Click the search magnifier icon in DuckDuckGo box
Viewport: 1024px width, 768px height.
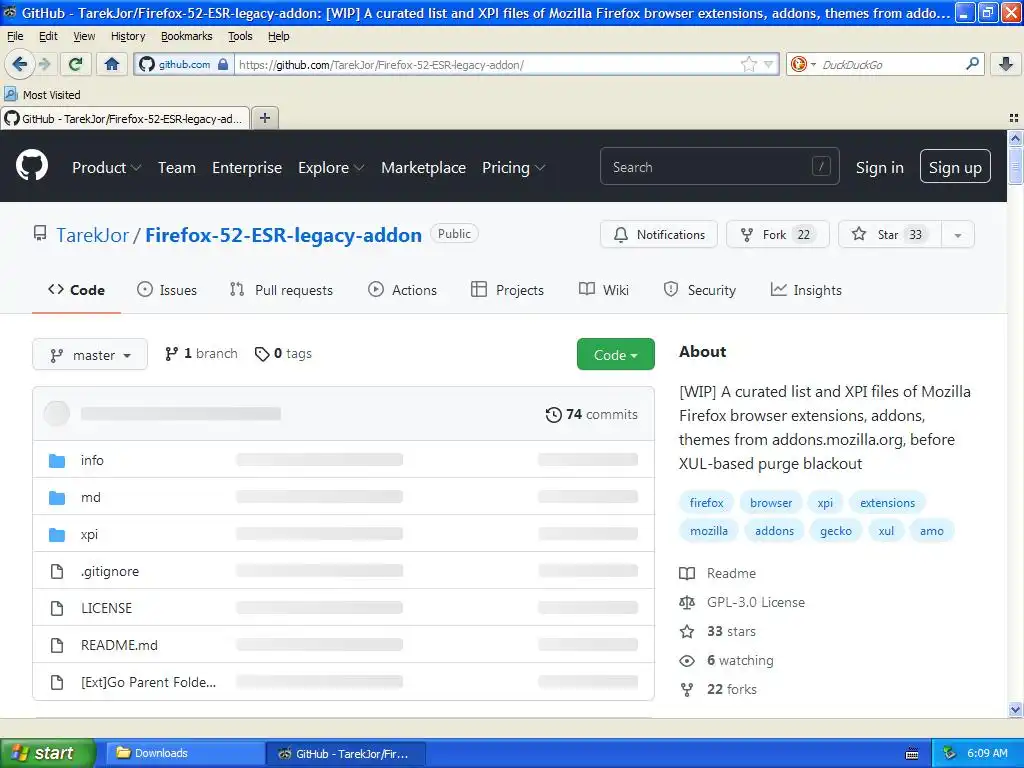972,64
